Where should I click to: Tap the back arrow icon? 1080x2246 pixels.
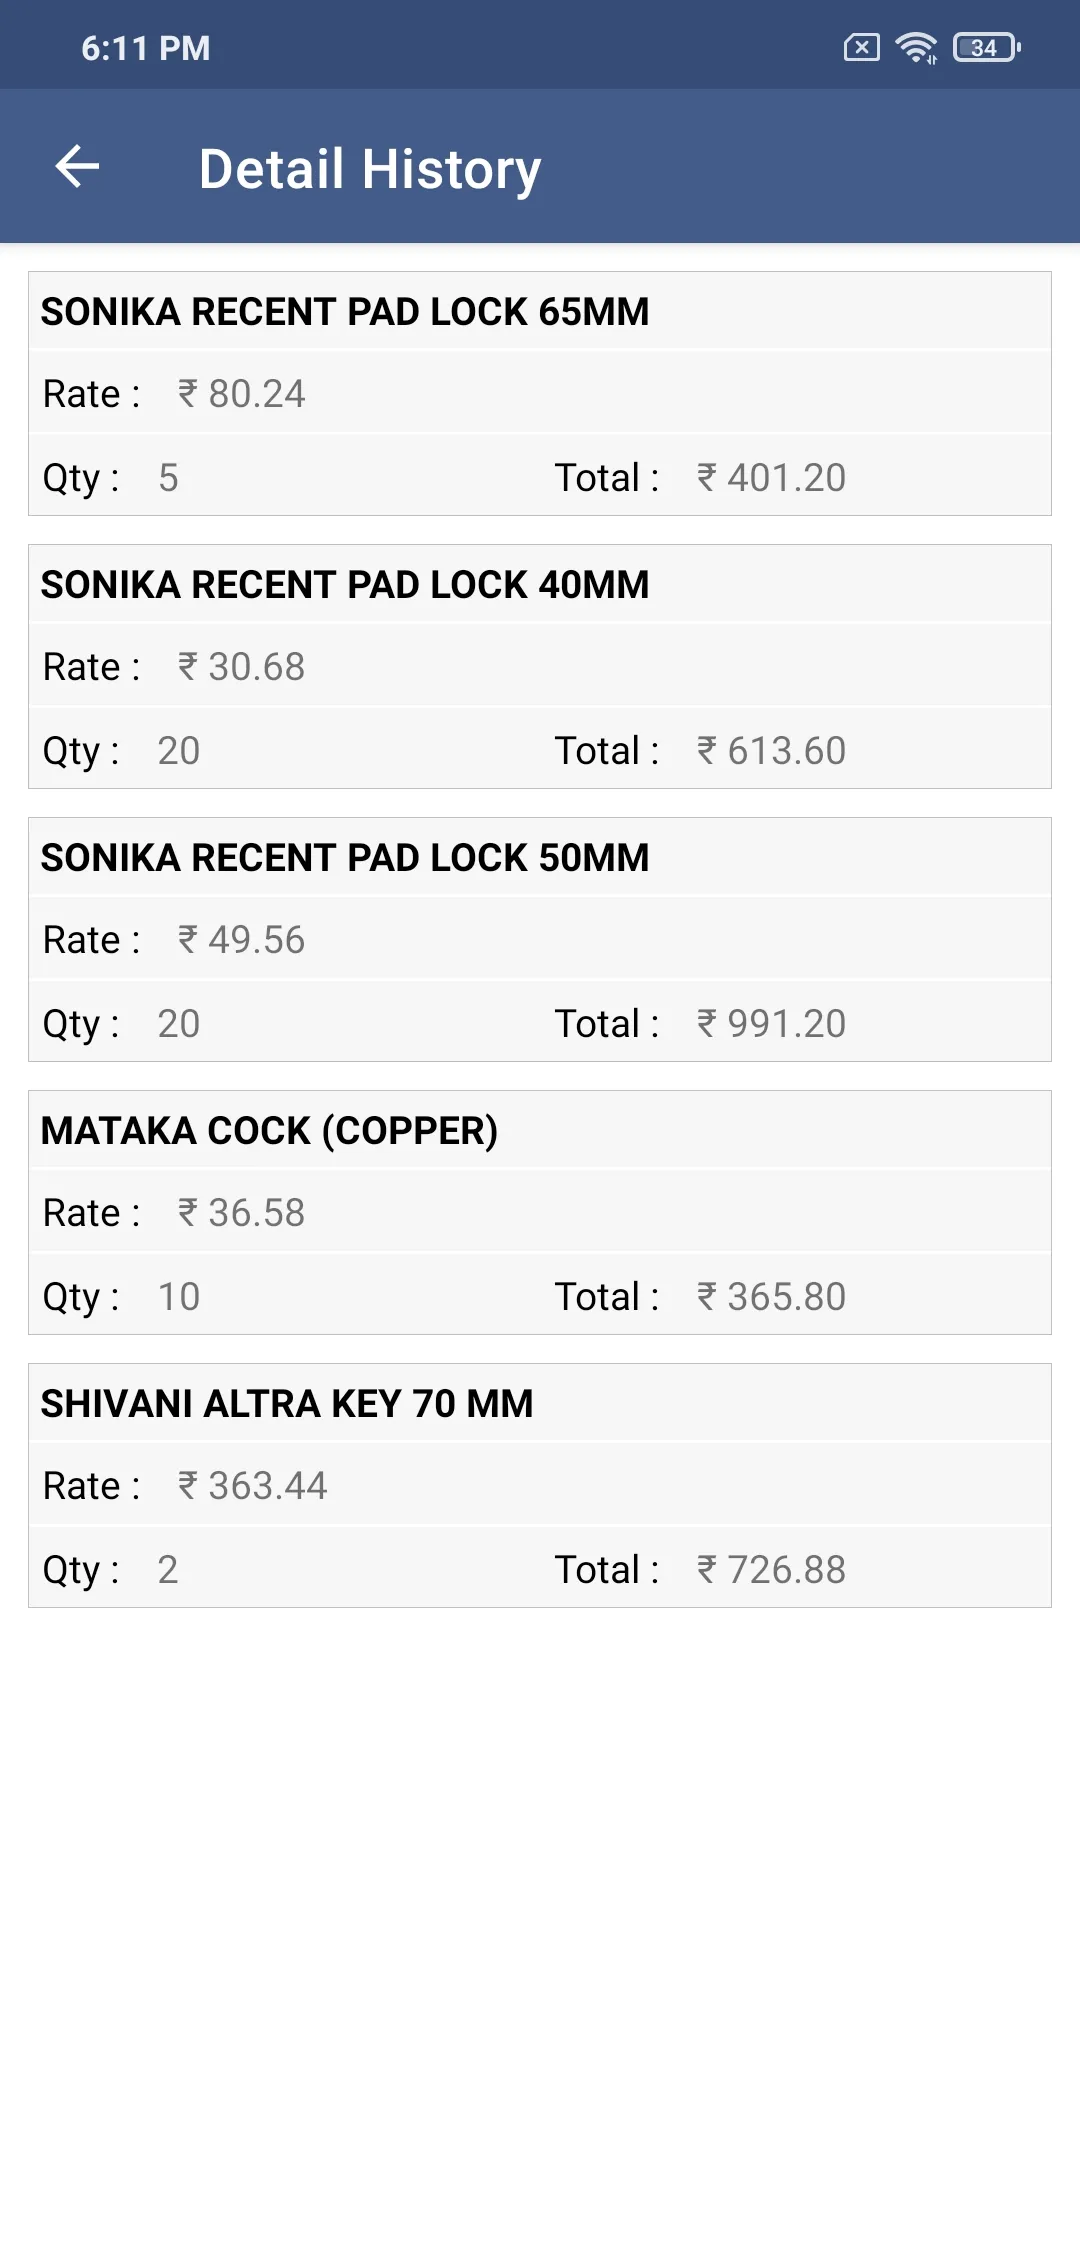click(x=77, y=166)
